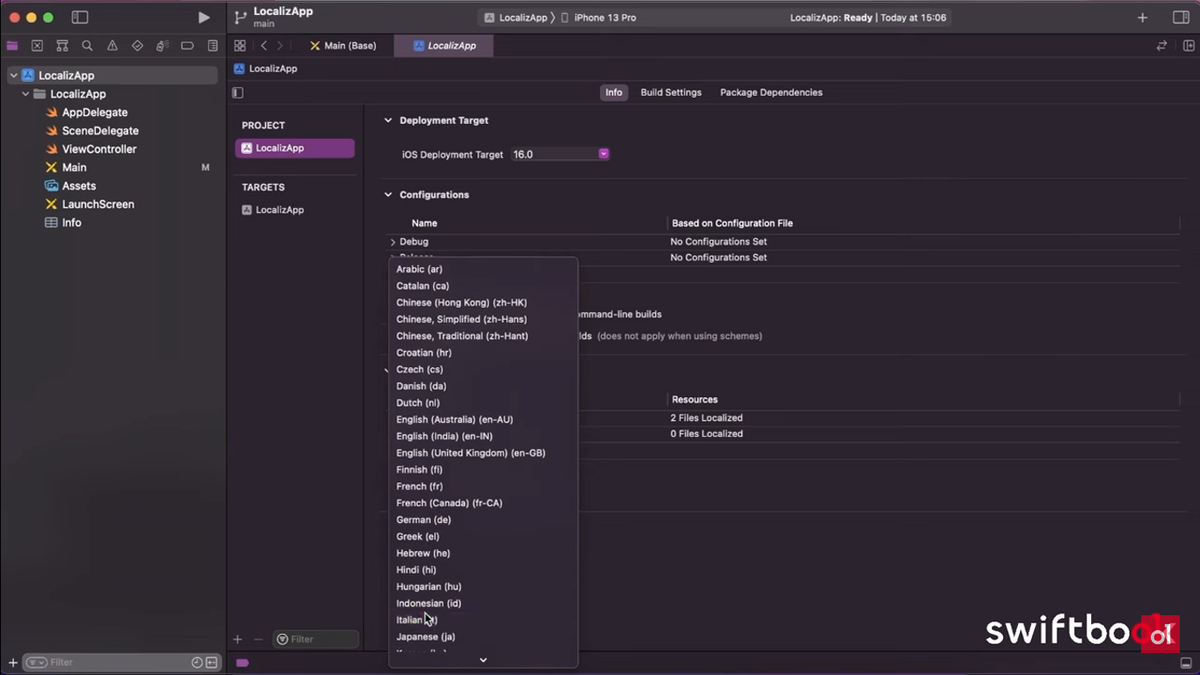Switch to the Build Settings tab
This screenshot has width=1200, height=675.
[671, 92]
